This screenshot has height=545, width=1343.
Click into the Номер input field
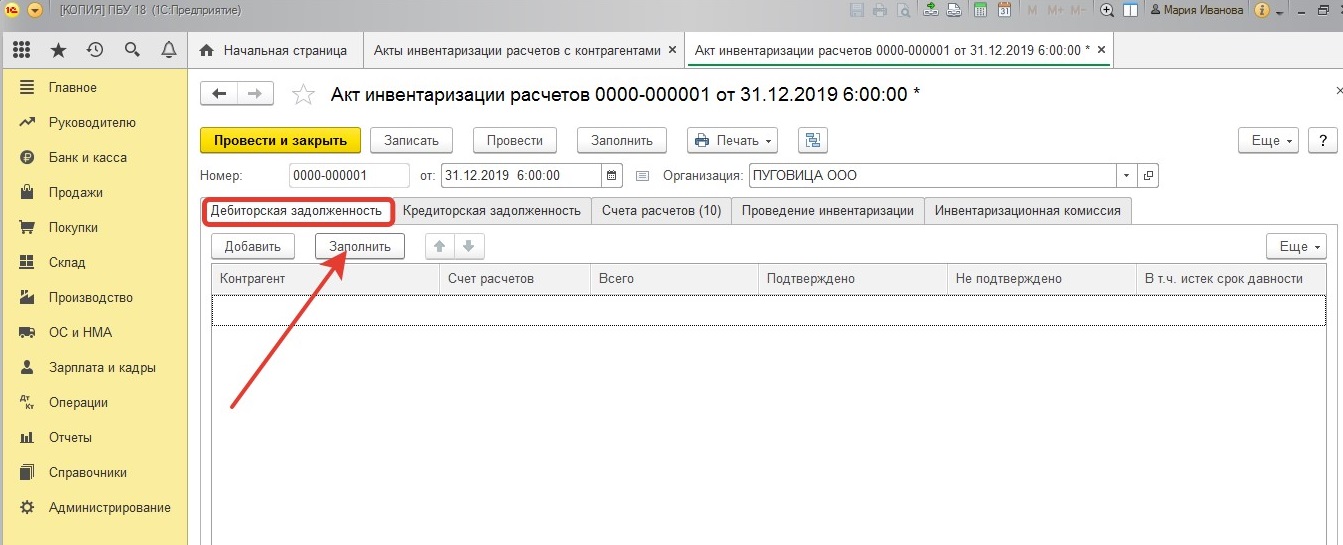[x=348, y=176]
